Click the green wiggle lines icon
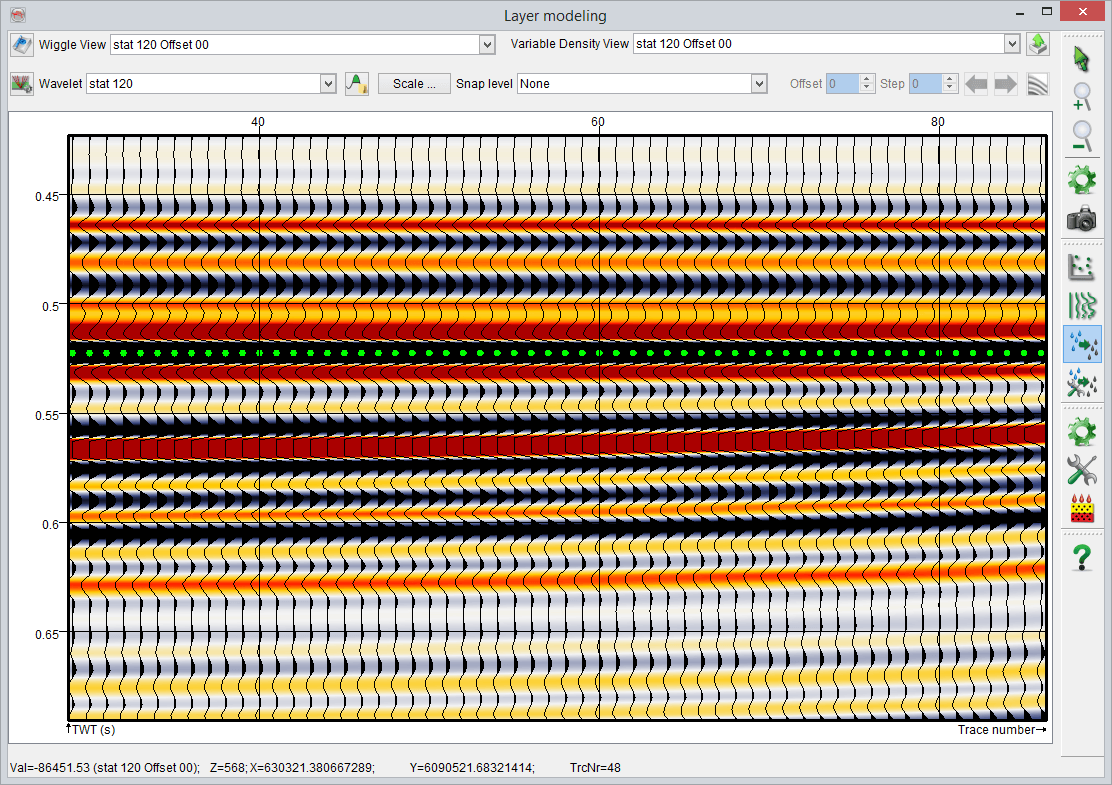Screen dimensions: 1112x785 [1081, 305]
